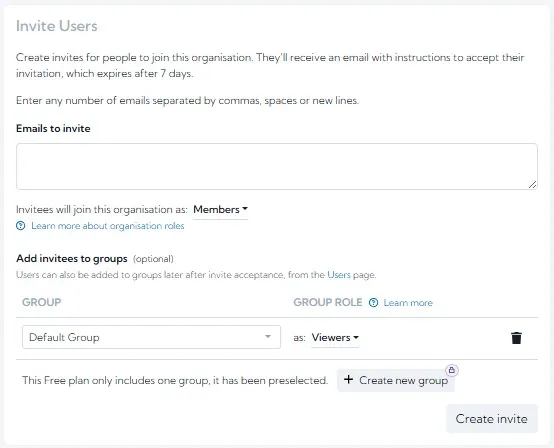Click the Create new group button
Image resolution: width=554 pixels, height=448 pixels.
point(396,381)
